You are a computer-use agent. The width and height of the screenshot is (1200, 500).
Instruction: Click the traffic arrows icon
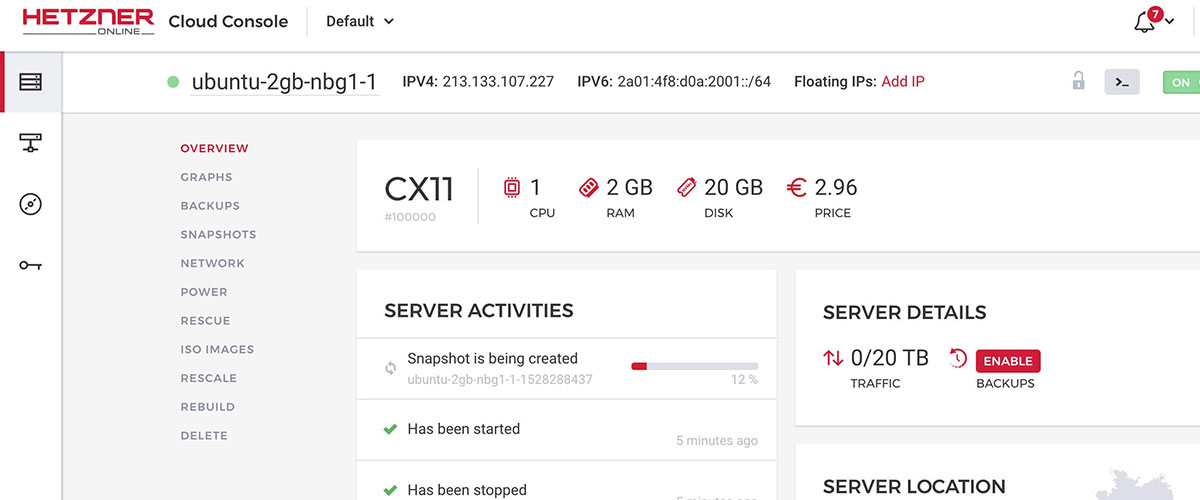[833, 357]
